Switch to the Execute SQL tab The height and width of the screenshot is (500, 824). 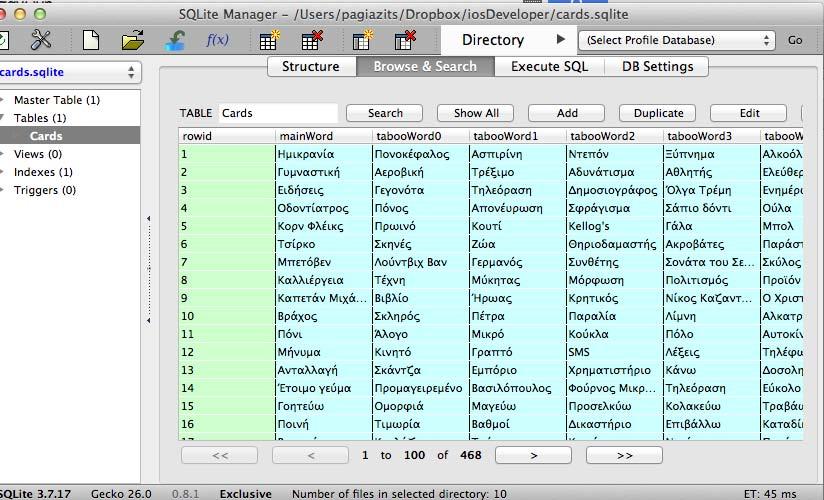point(549,66)
